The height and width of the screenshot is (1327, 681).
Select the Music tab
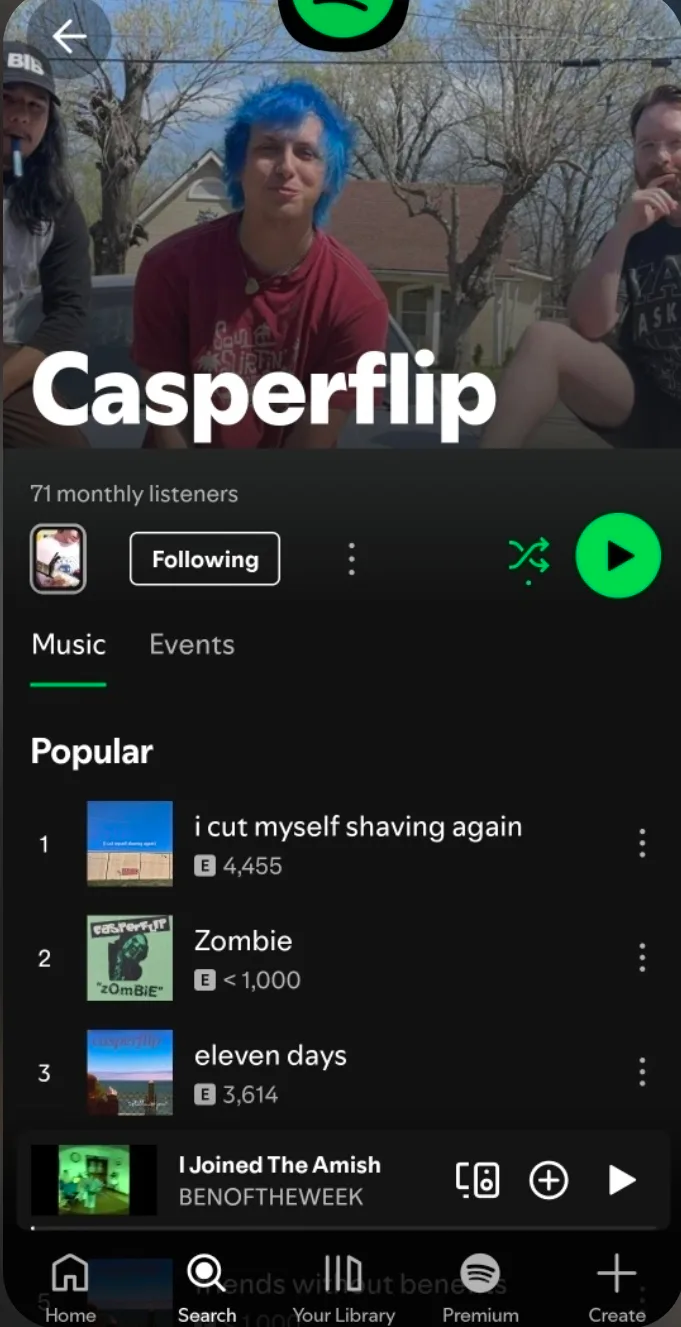[x=68, y=645]
